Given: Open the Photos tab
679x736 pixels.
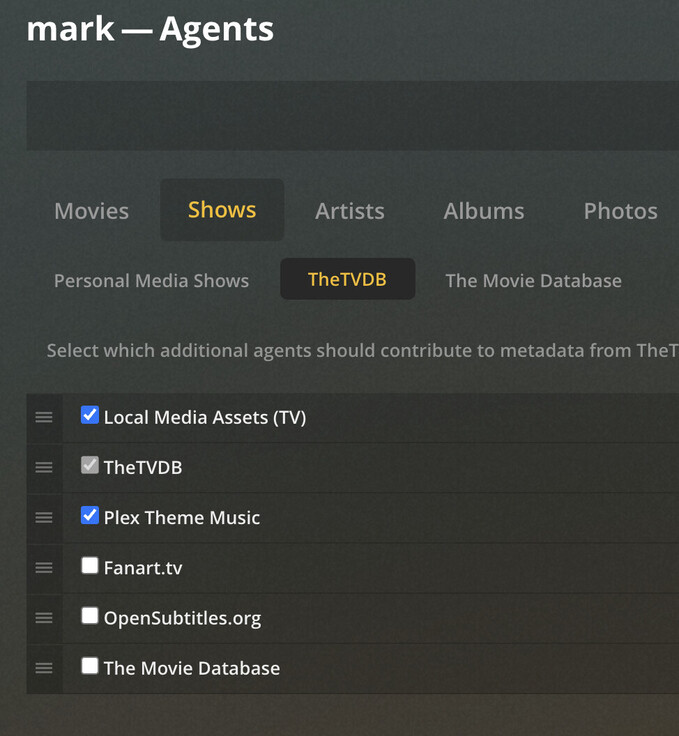Looking at the screenshot, I should point(620,211).
